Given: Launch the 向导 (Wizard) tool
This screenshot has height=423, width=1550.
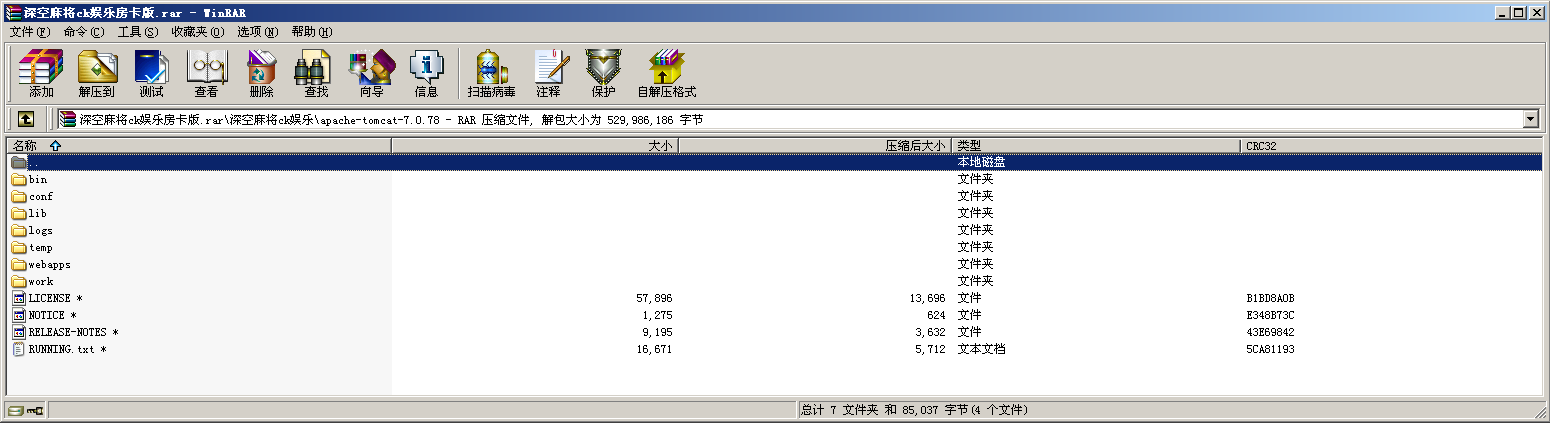Looking at the screenshot, I should [371, 74].
